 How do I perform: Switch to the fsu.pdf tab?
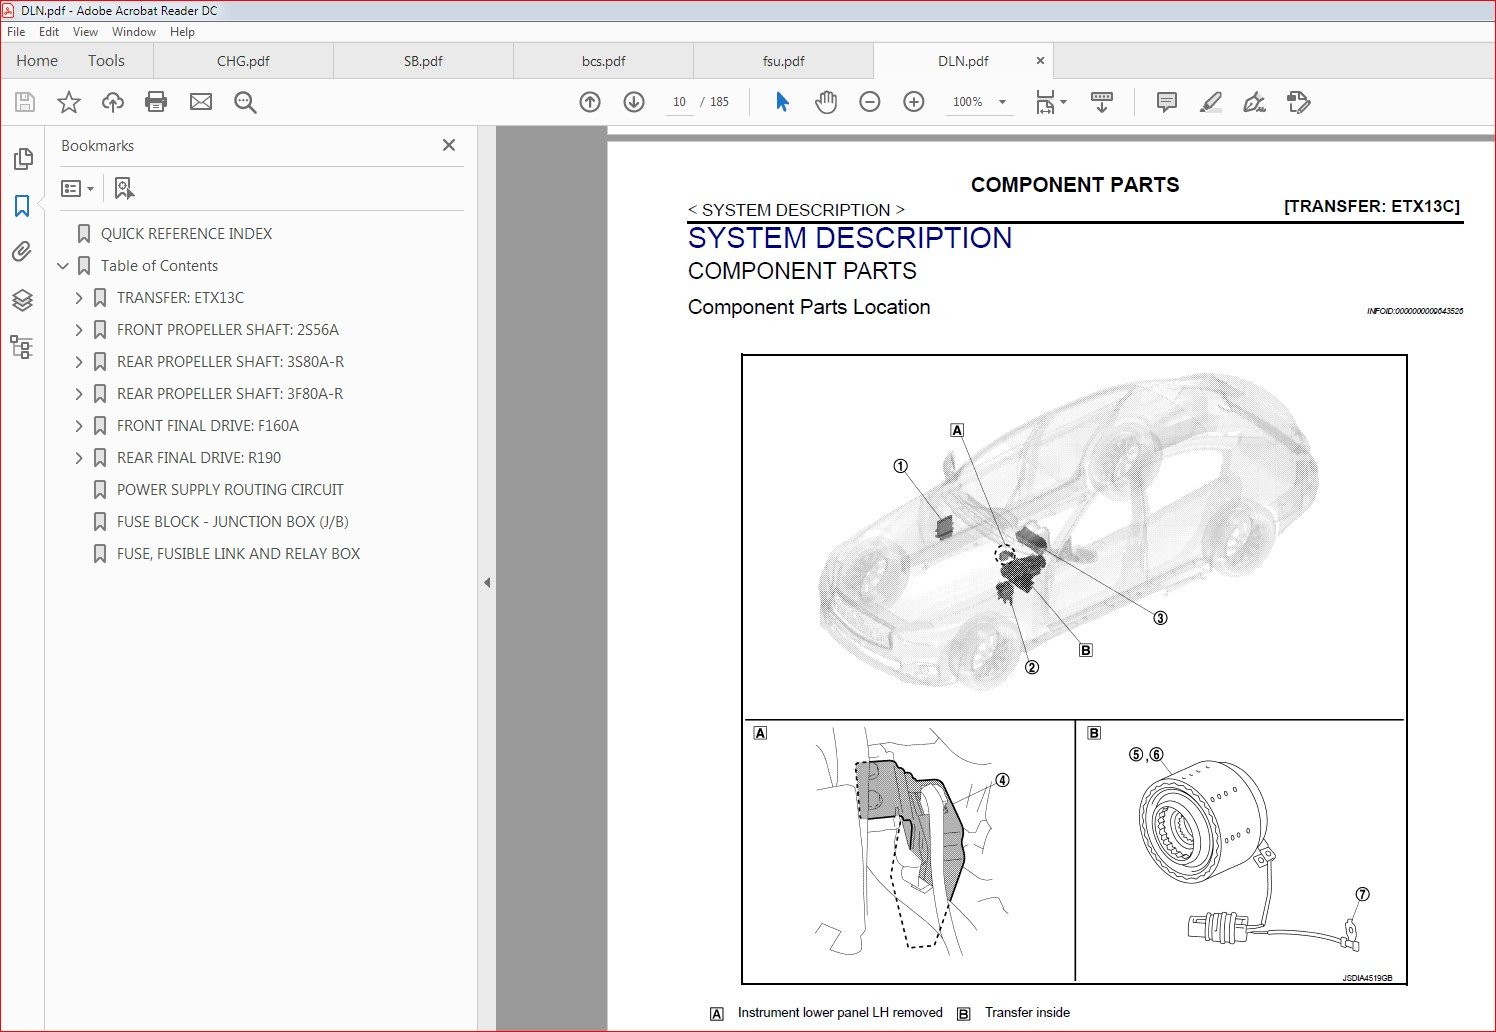click(x=783, y=61)
